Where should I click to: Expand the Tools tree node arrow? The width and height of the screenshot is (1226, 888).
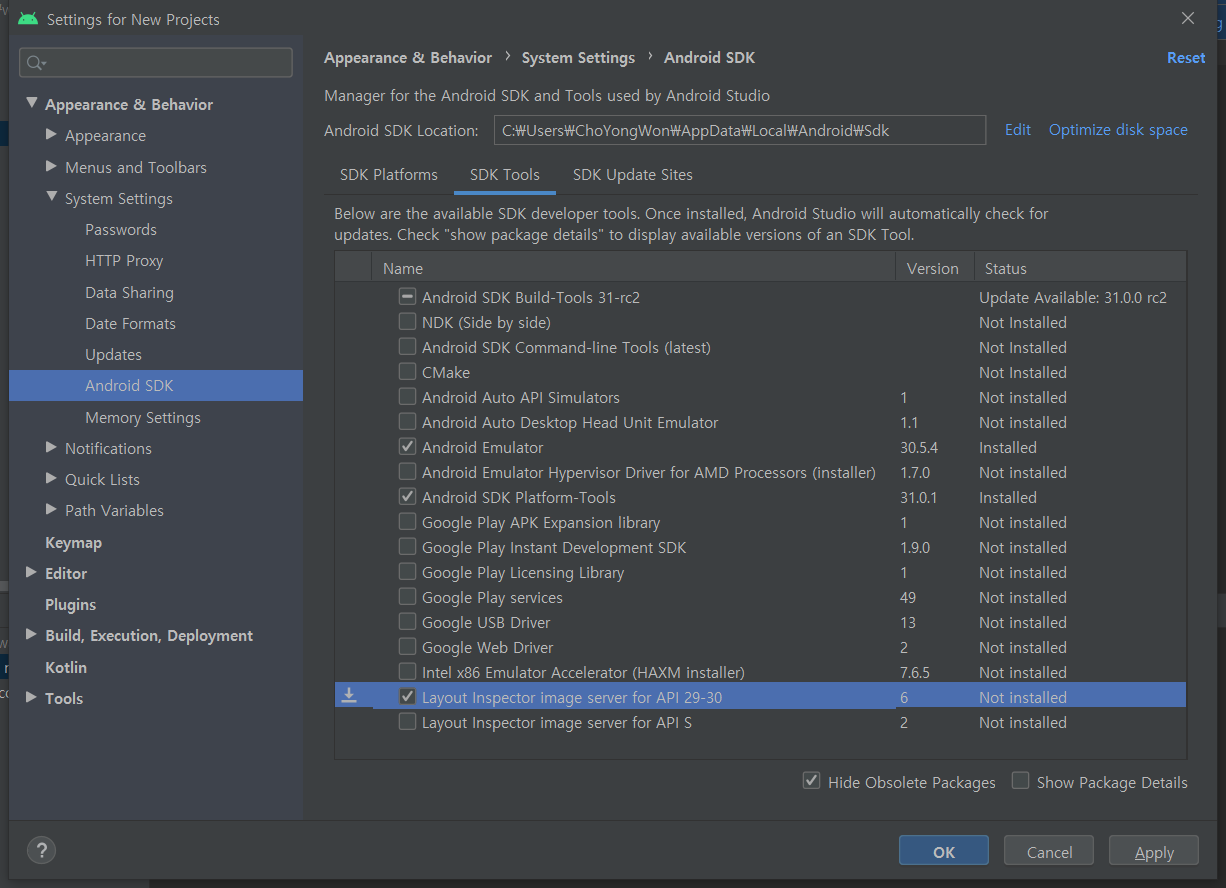[32, 697]
